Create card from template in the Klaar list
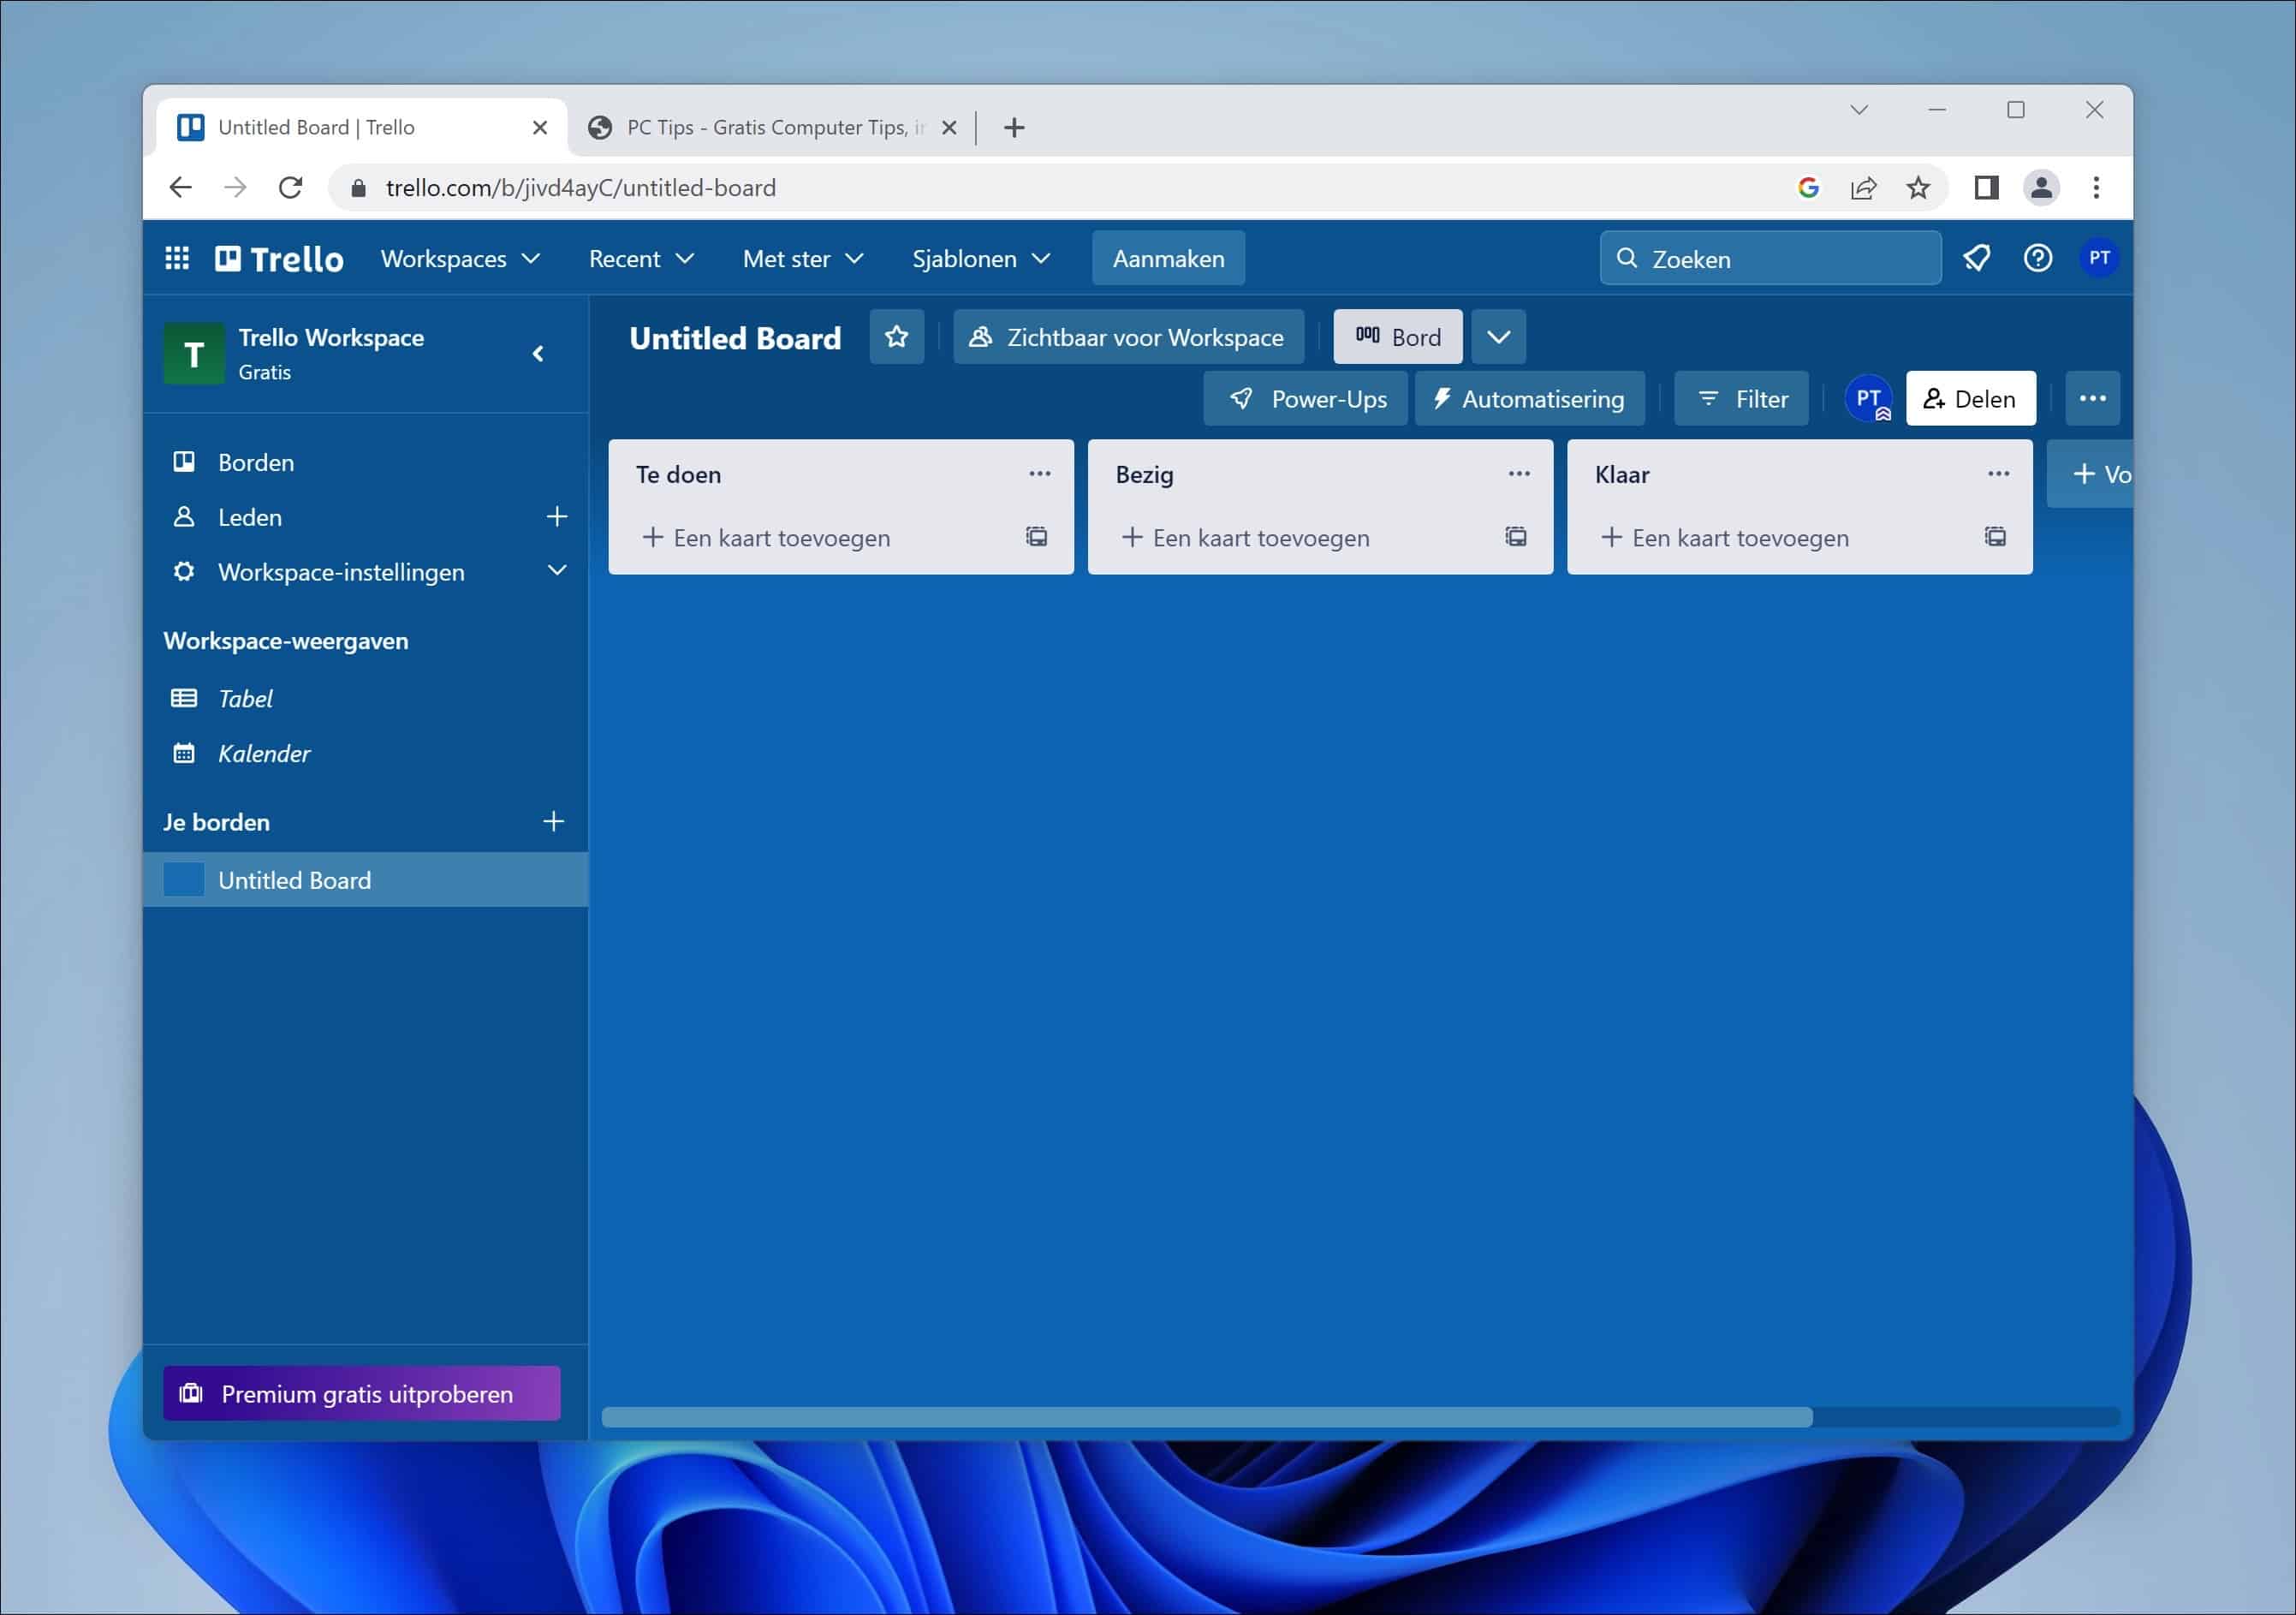Viewport: 2296px width, 1615px height. click(1995, 537)
